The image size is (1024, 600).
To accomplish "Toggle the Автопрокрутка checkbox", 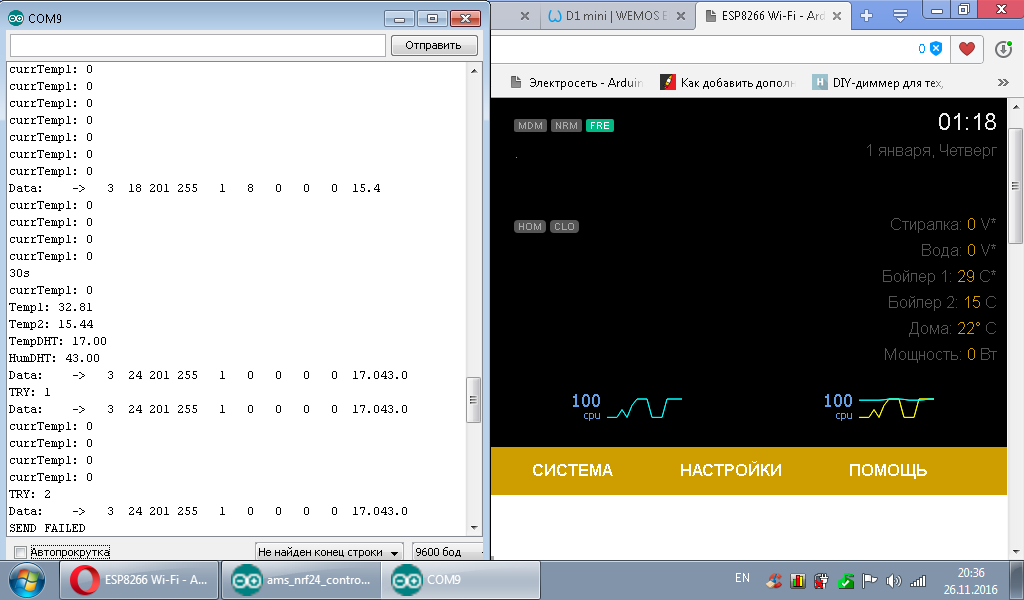I will pyautogui.click(x=20, y=552).
